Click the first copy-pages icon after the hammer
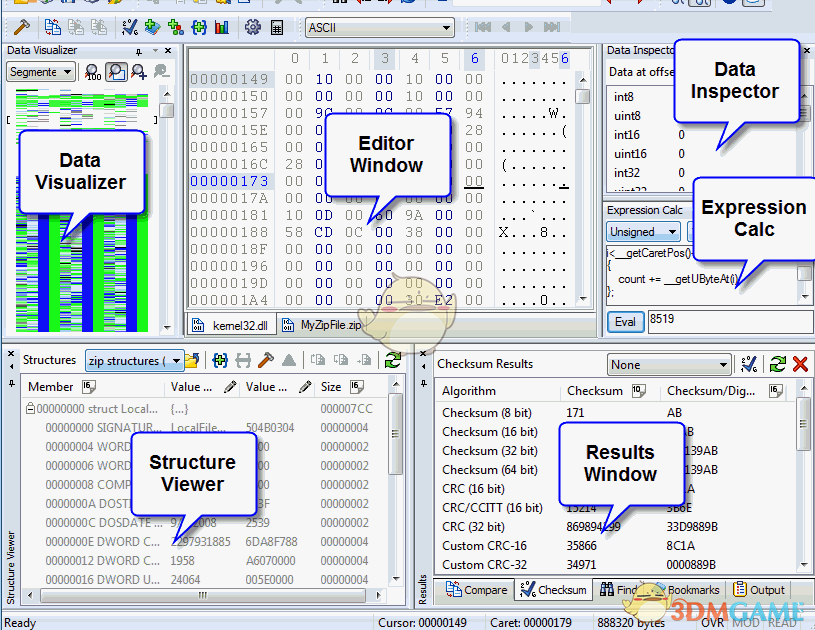The image size is (815, 630). click(52, 27)
